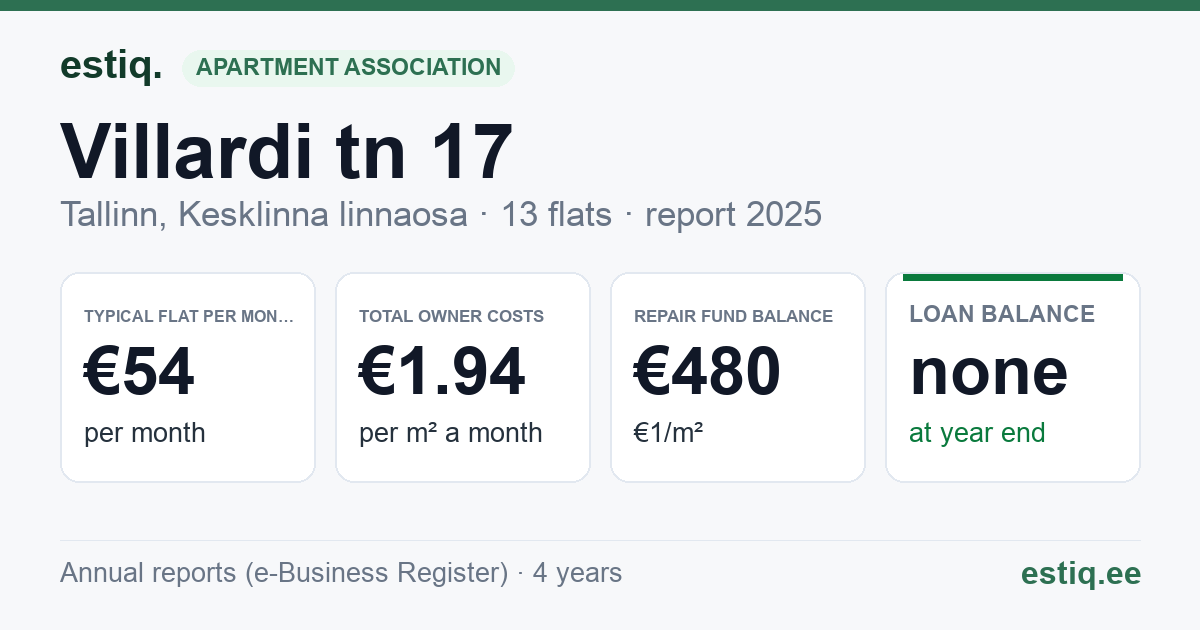Click the €1/m² text

(669, 432)
